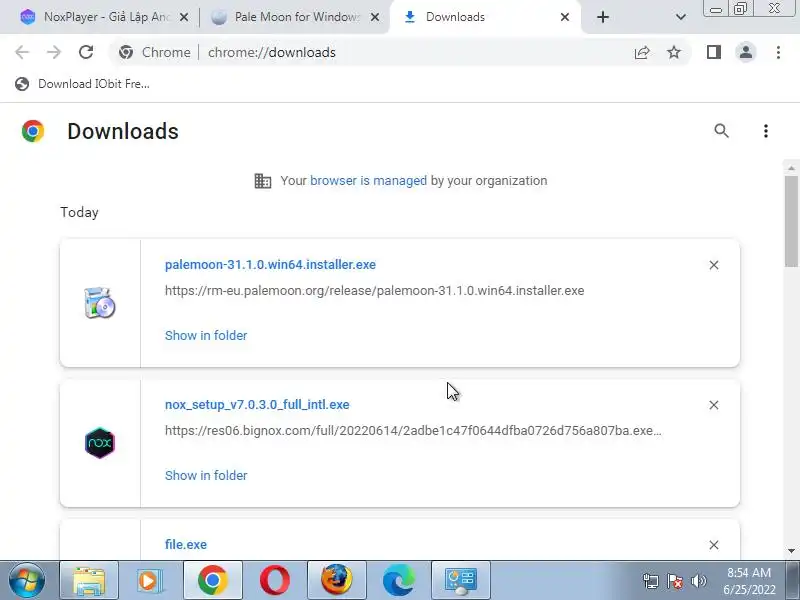Open the browser is managed link
The width and height of the screenshot is (800, 600).
(x=368, y=181)
